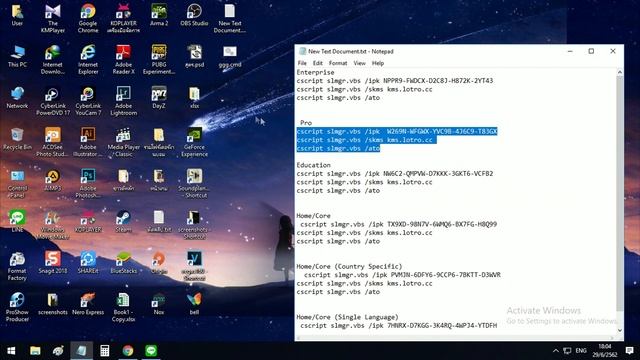Viewport: 640px width, 360px height.
Task: Open the Format menu in Notepad
Action: pyautogui.click(x=338, y=63)
